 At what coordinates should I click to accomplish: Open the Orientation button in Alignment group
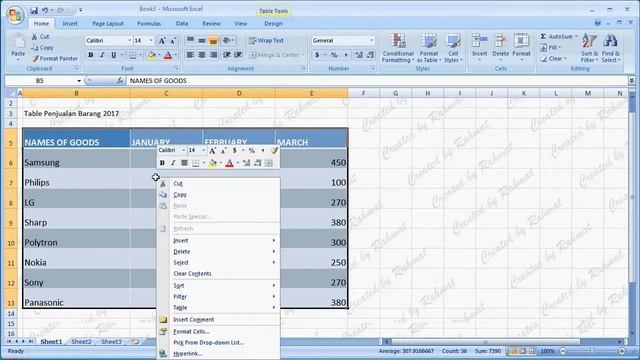click(228, 40)
